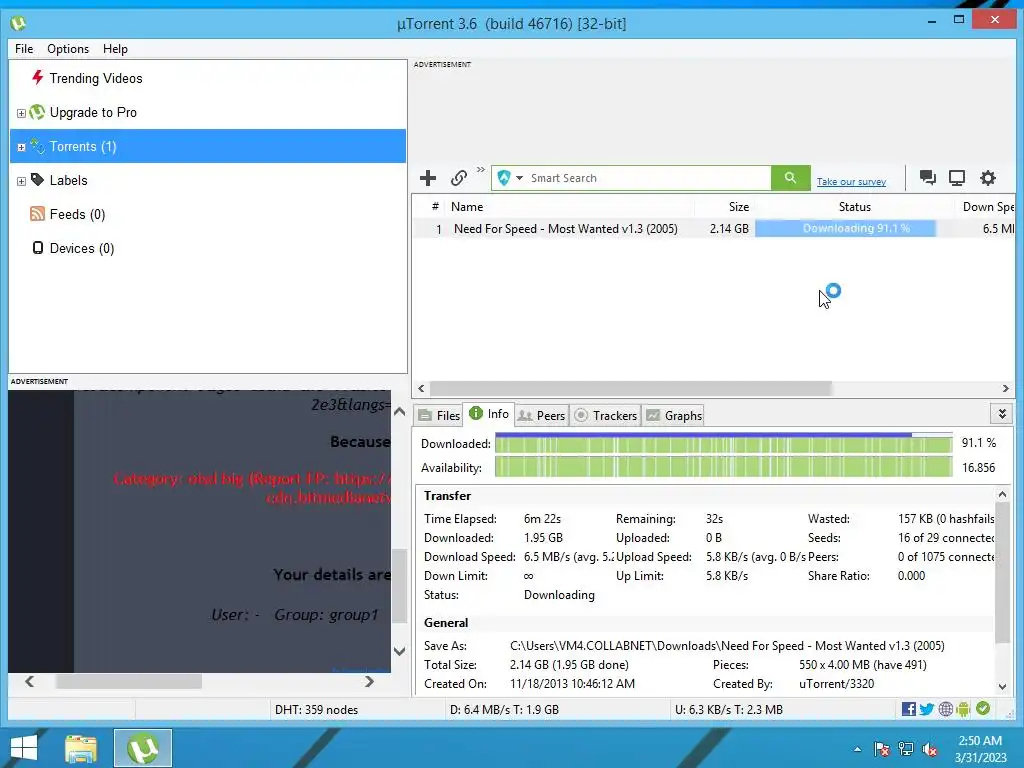Click the Add Torrent from URL link icon
Image resolution: width=1024 pixels, height=768 pixels.
point(459,178)
